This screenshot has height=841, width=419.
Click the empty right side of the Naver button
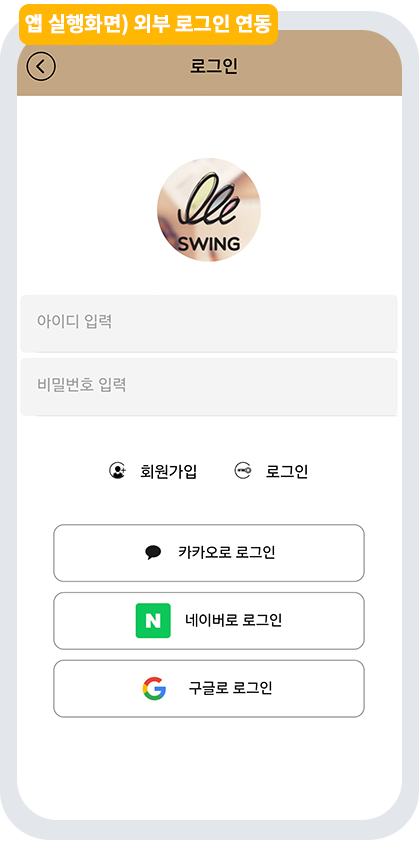pos(325,621)
